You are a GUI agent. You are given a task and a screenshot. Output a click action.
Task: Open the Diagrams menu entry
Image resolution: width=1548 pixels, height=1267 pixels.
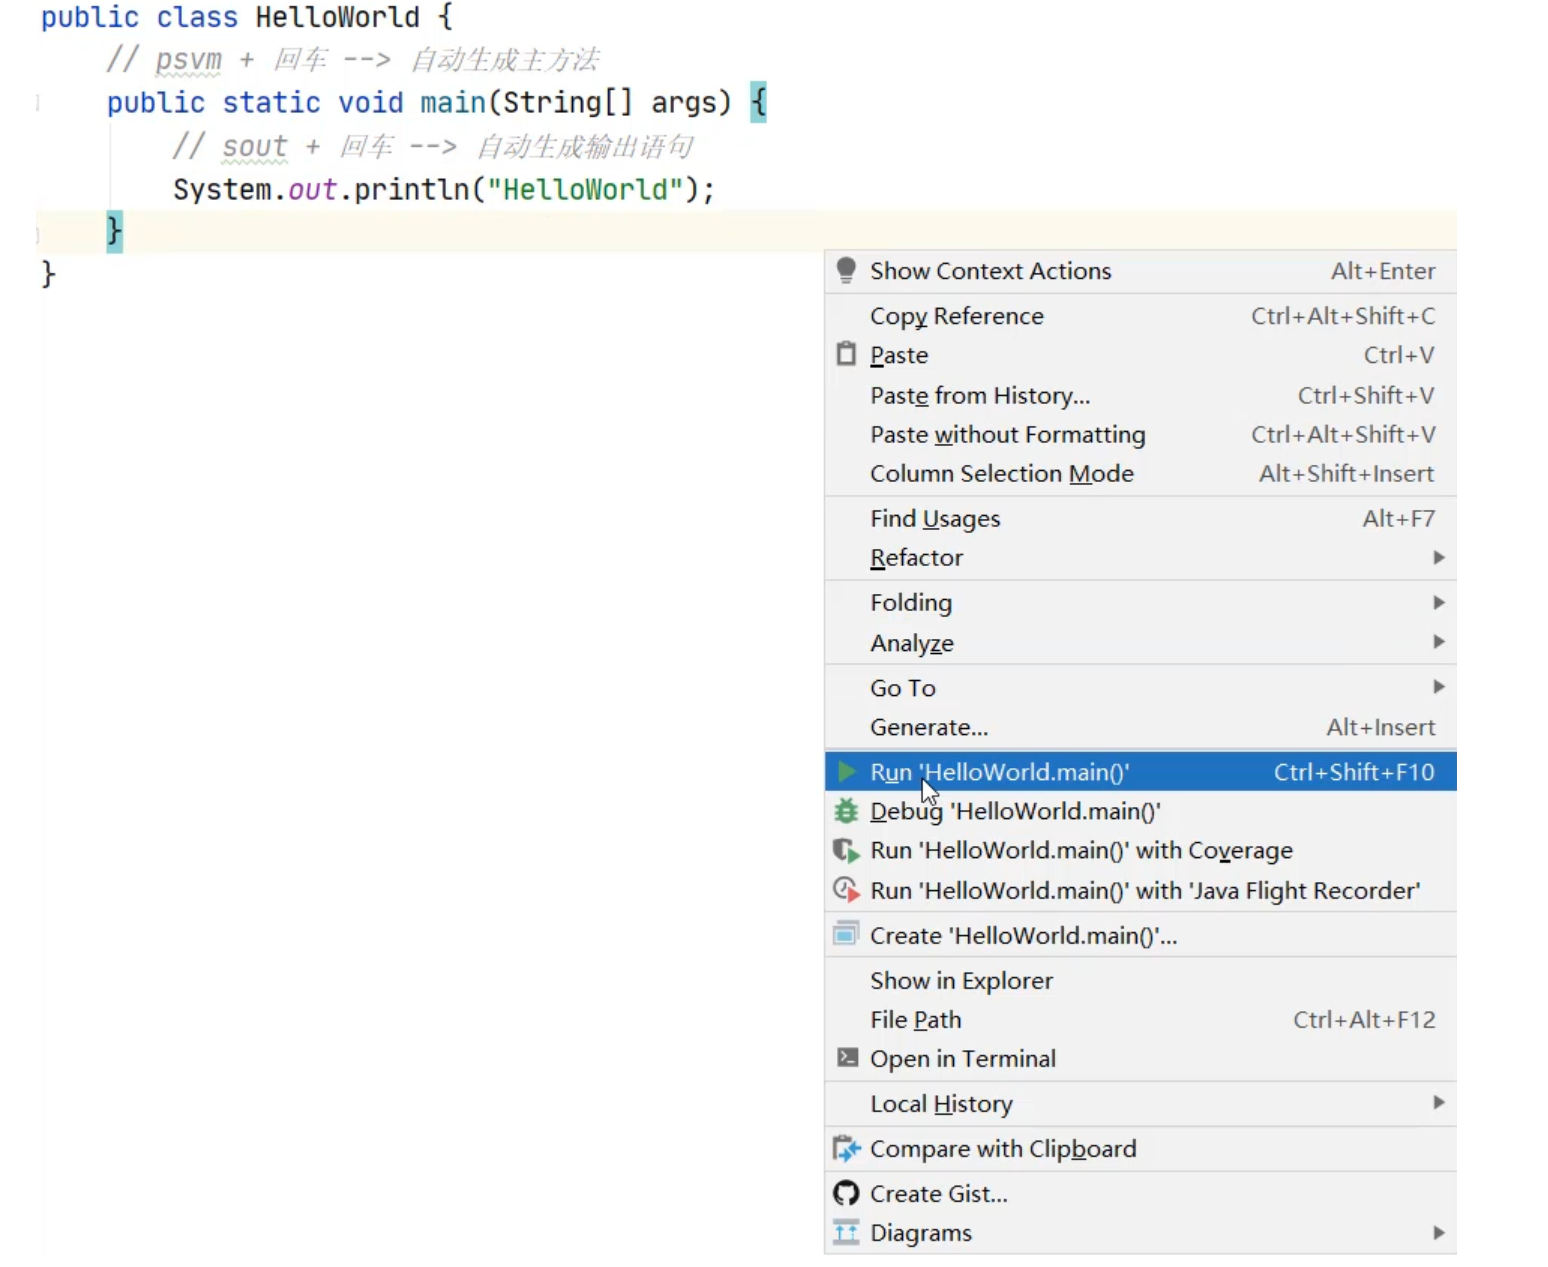(1140, 1232)
